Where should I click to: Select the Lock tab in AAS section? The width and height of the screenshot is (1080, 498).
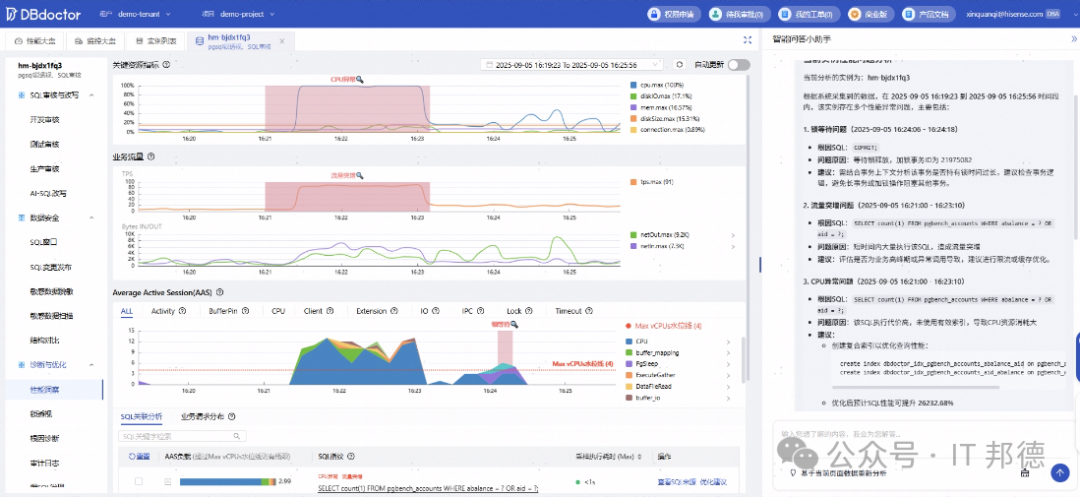click(x=514, y=311)
